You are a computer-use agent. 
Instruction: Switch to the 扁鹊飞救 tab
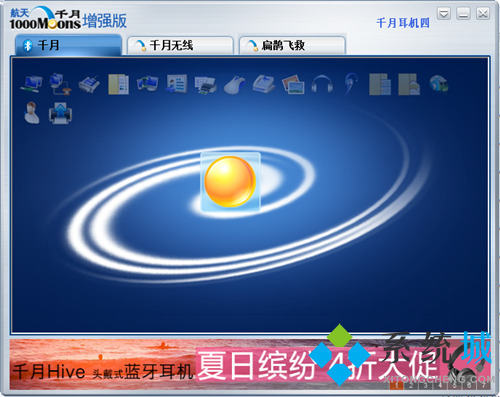pos(292,45)
